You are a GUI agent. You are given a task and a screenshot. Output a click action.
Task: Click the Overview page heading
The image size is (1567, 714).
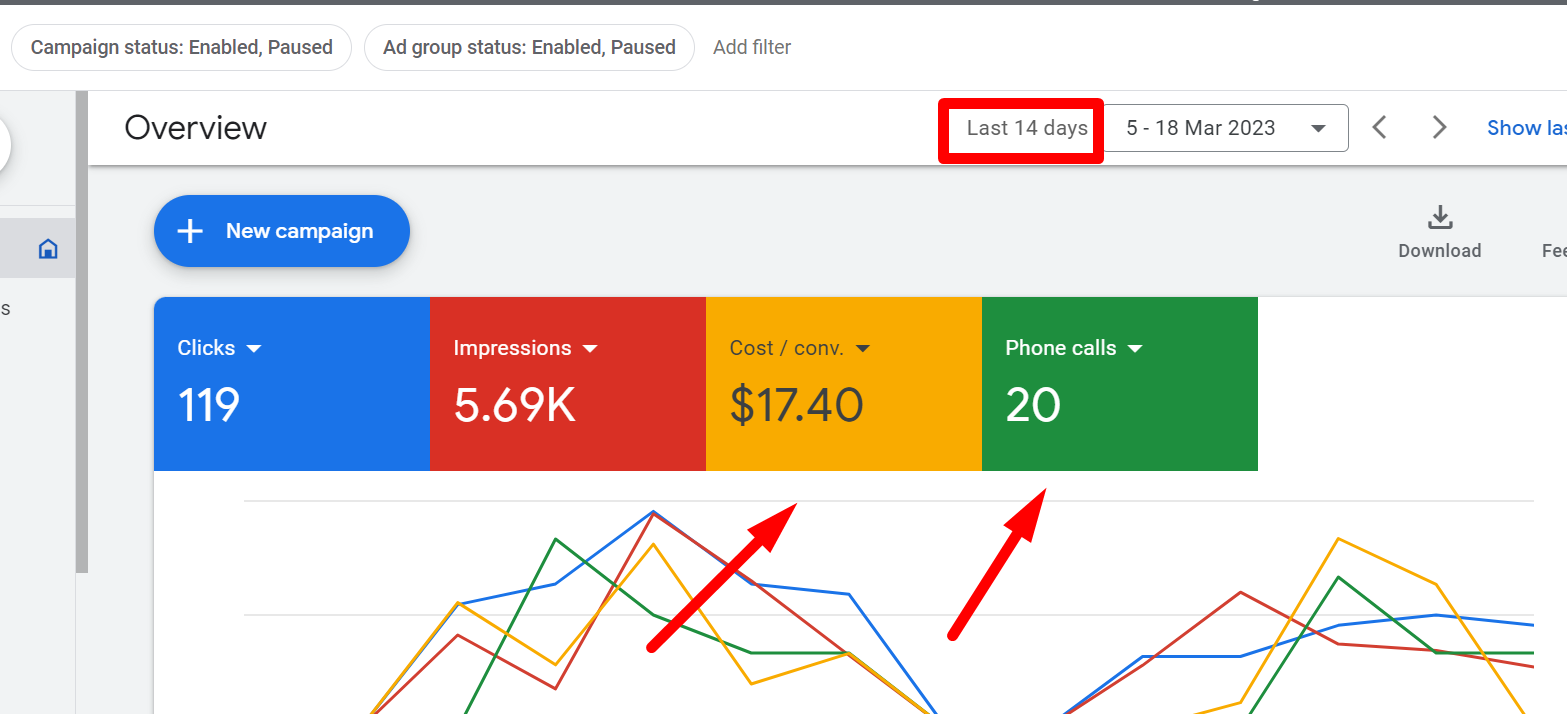196,128
